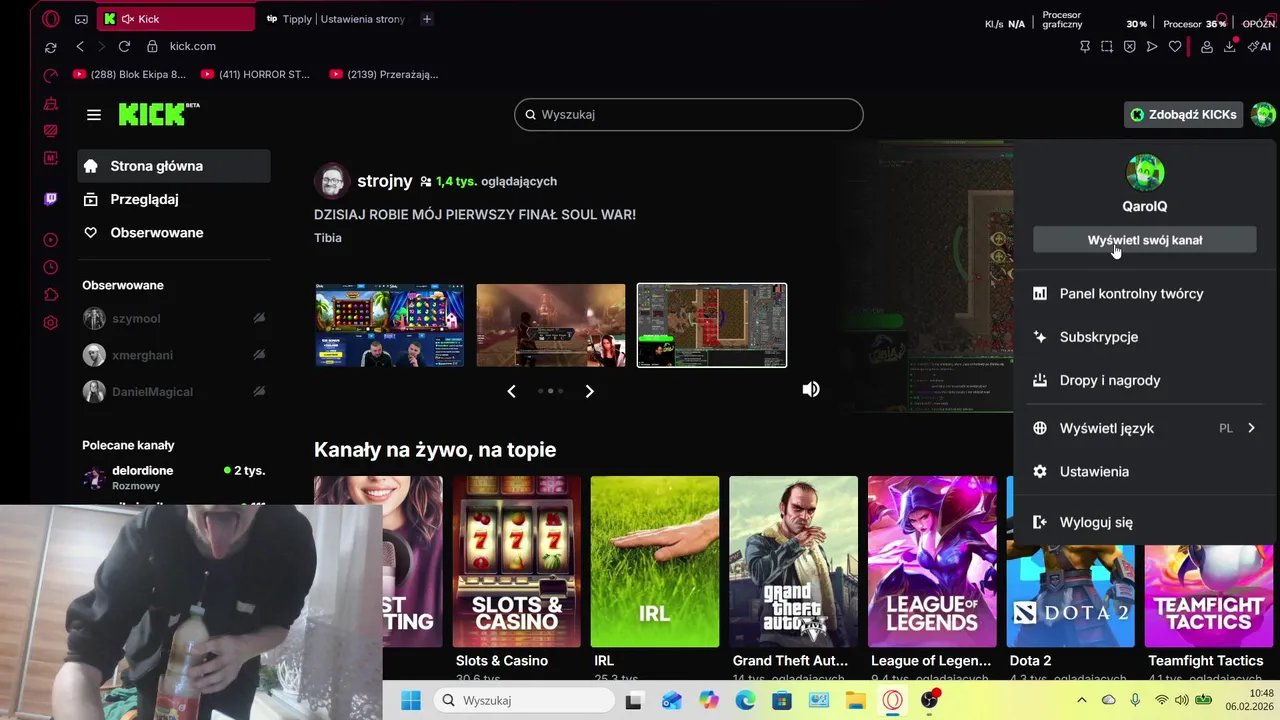Open the browser profile account icon
This screenshot has width=1280, height=720.
1207,46
